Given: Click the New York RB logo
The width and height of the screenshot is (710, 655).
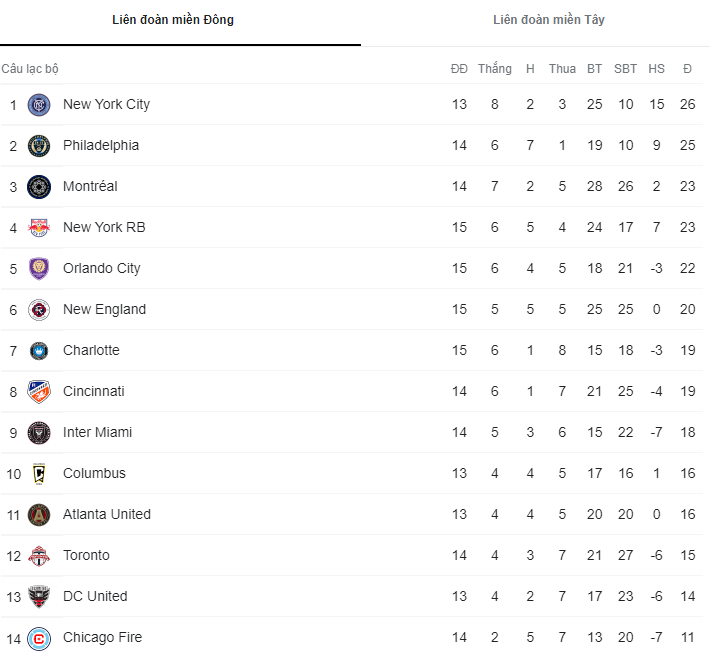Looking at the screenshot, I should click(39, 227).
